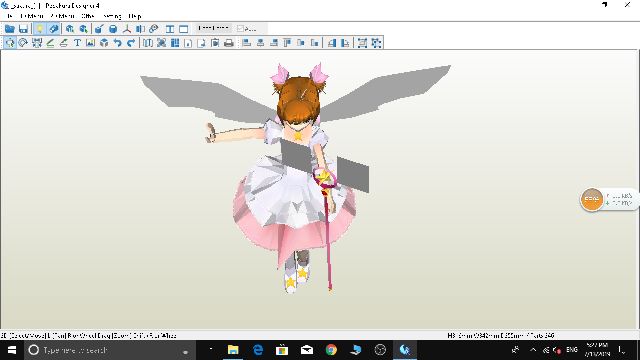Click the last icon in the second toolbar

coord(376,42)
